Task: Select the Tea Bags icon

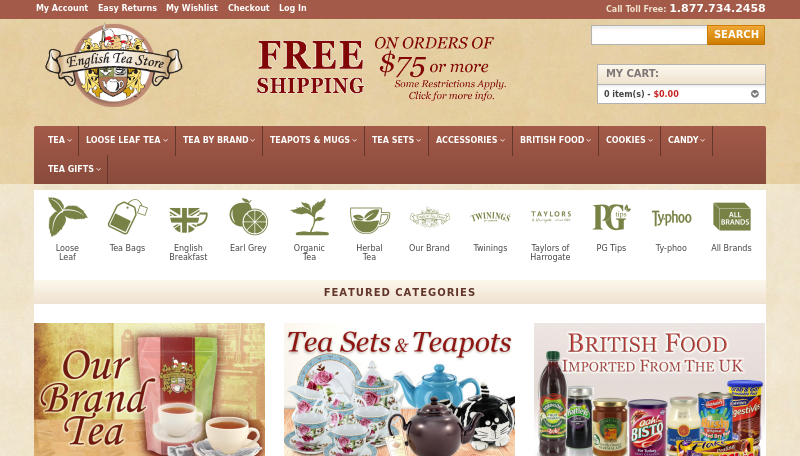Action: tap(128, 217)
